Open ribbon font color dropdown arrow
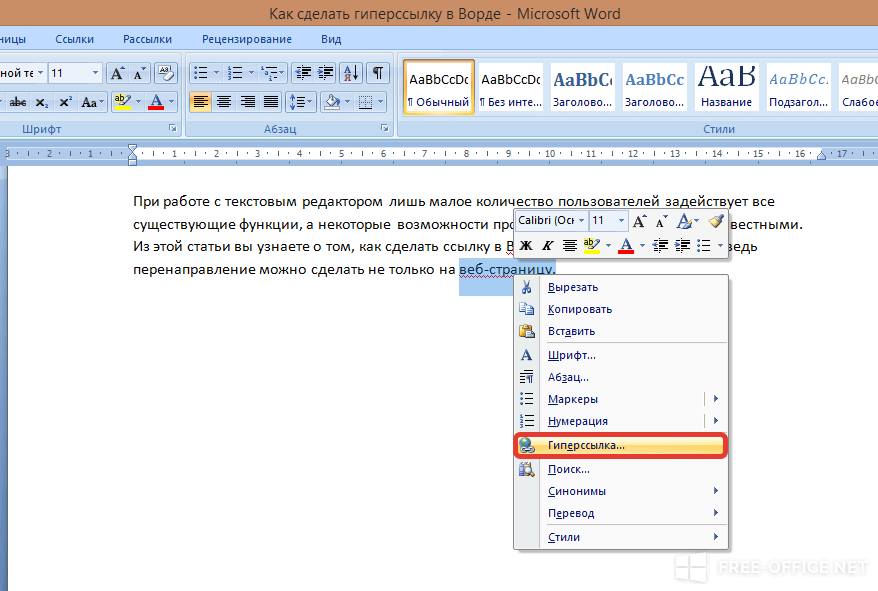878x591 pixels. (x=171, y=102)
